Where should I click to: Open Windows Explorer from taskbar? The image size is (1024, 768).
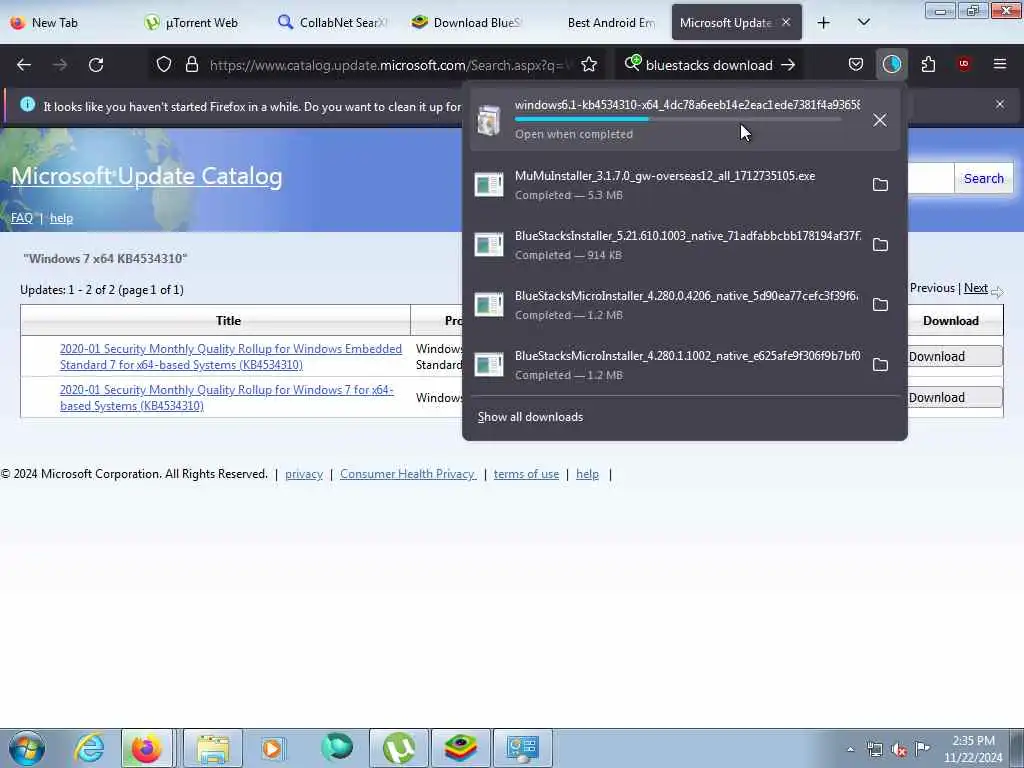(213, 748)
